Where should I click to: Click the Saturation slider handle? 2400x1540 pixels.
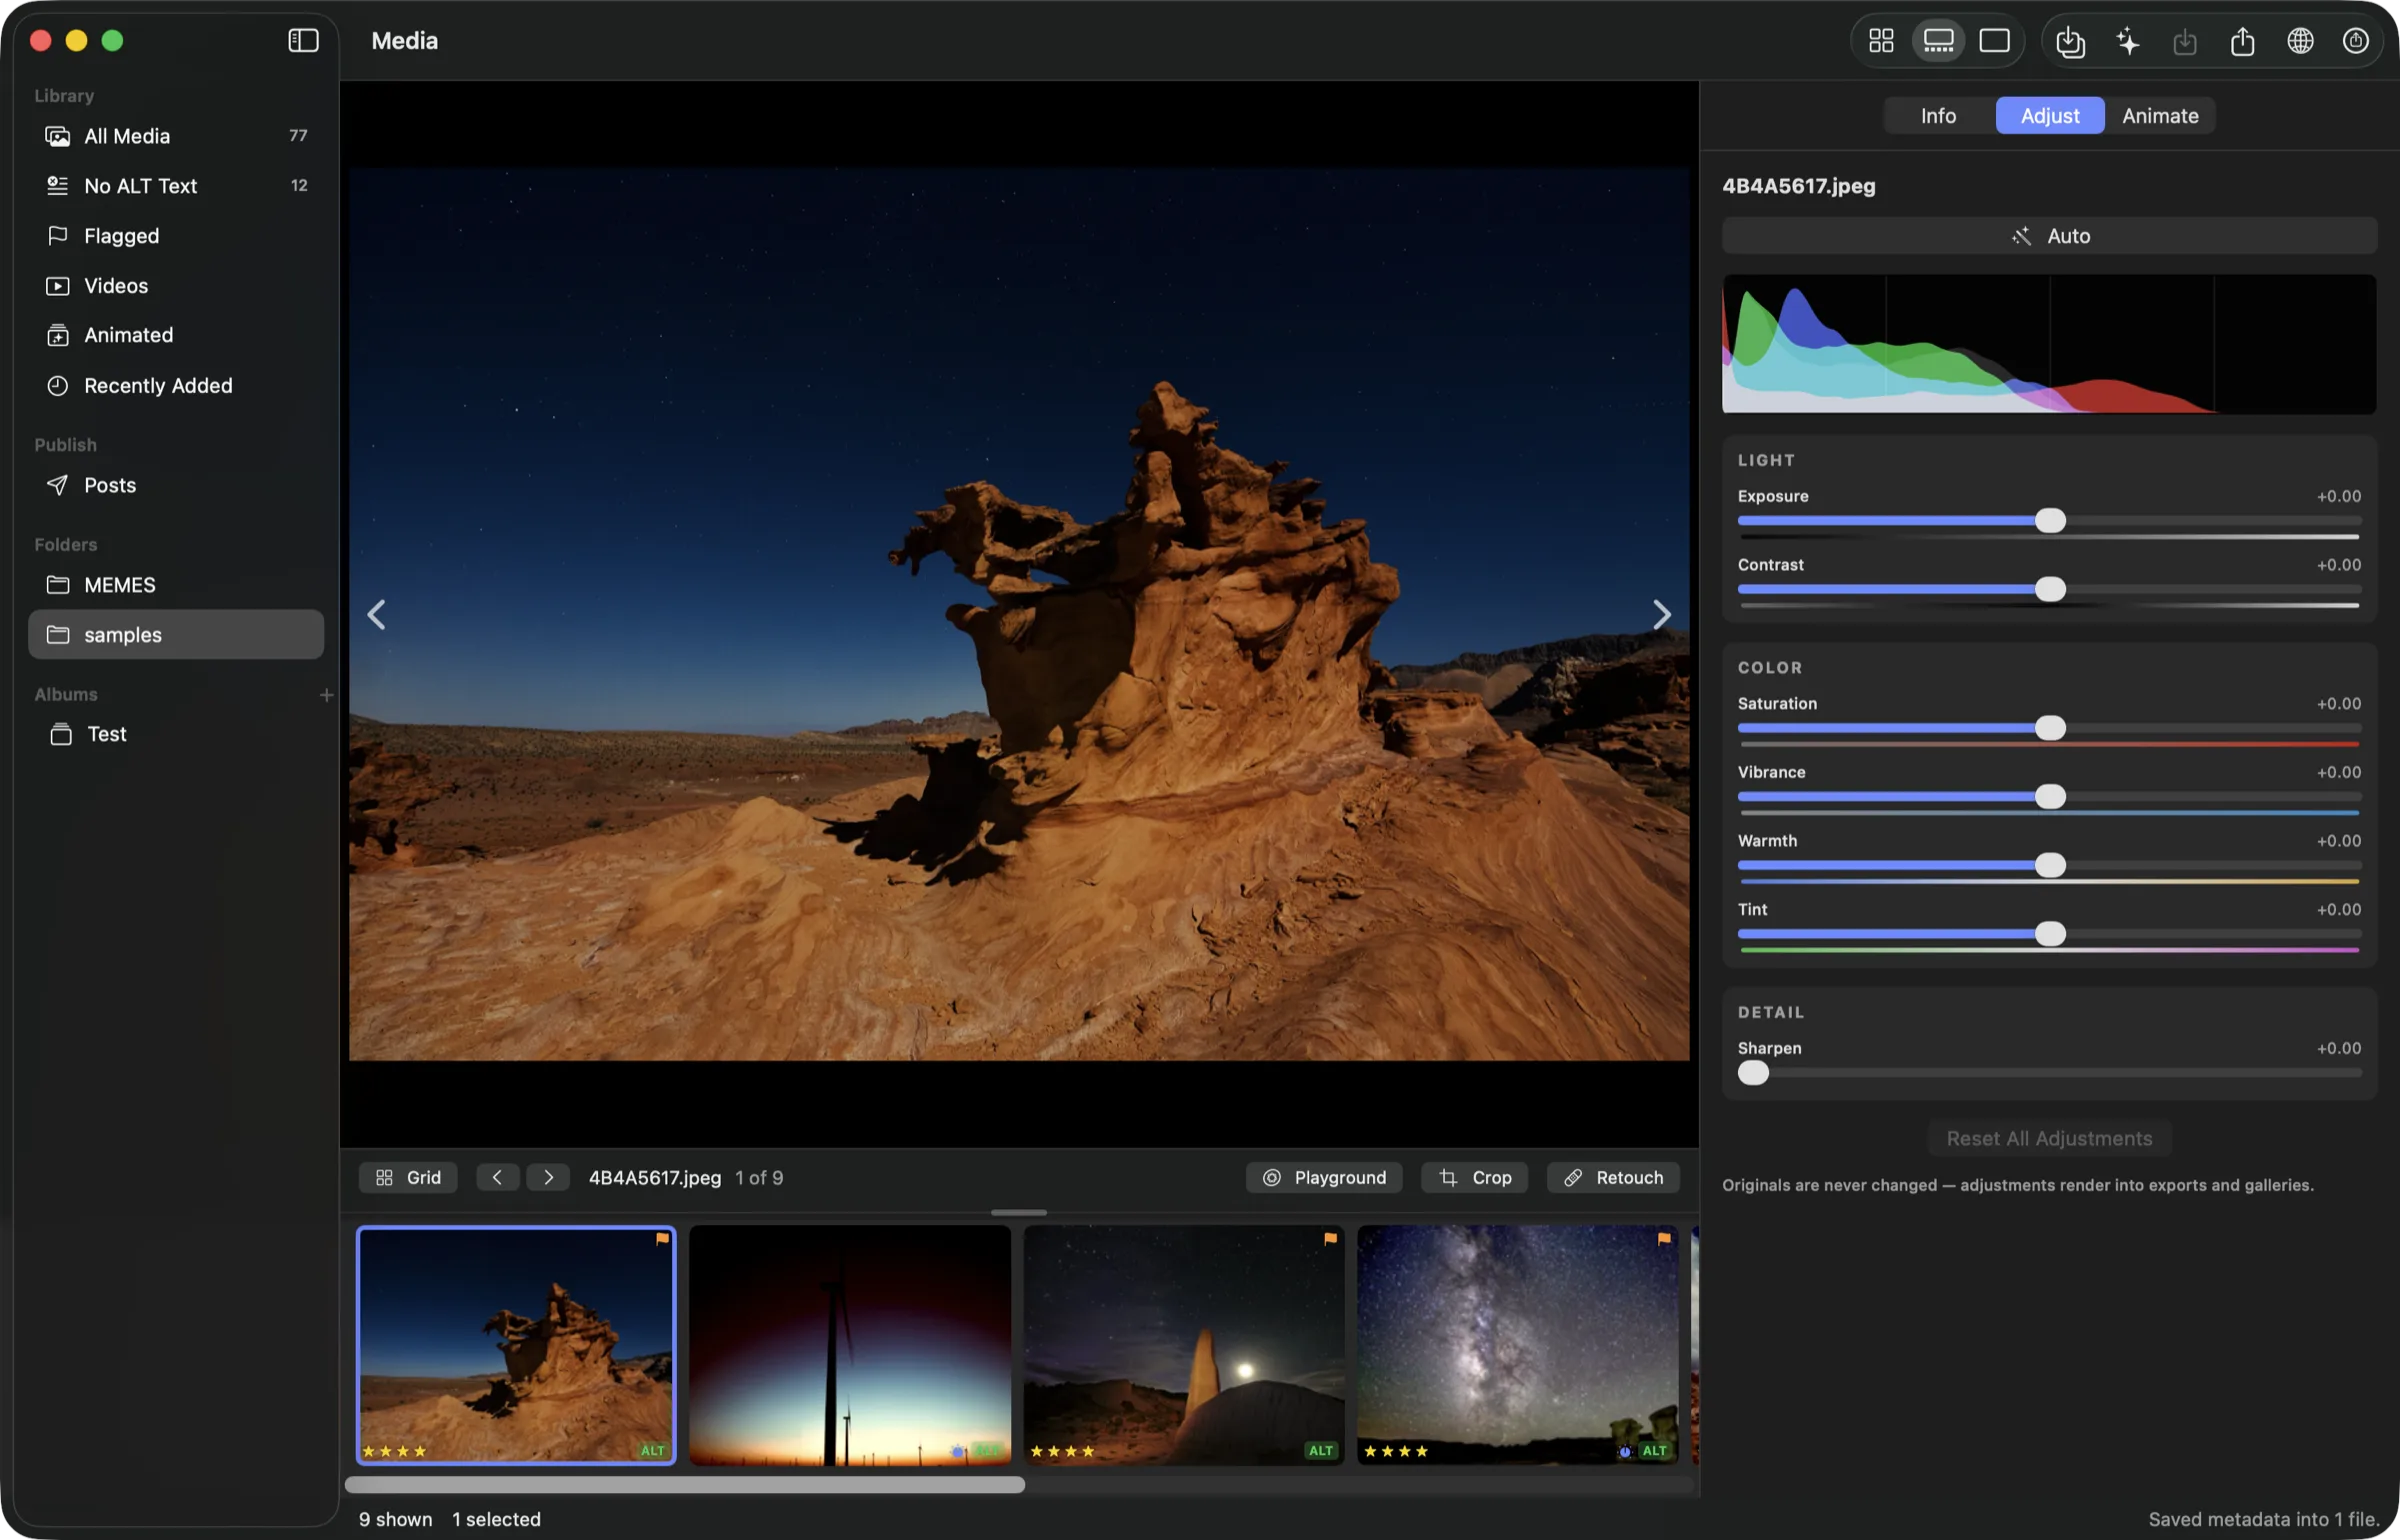pos(2050,728)
